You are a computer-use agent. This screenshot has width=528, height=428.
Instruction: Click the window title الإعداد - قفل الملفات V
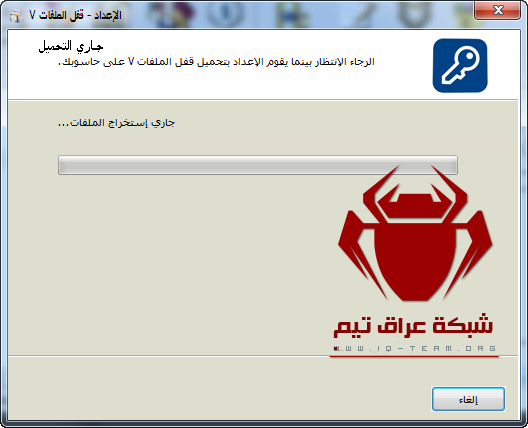(x=75, y=15)
